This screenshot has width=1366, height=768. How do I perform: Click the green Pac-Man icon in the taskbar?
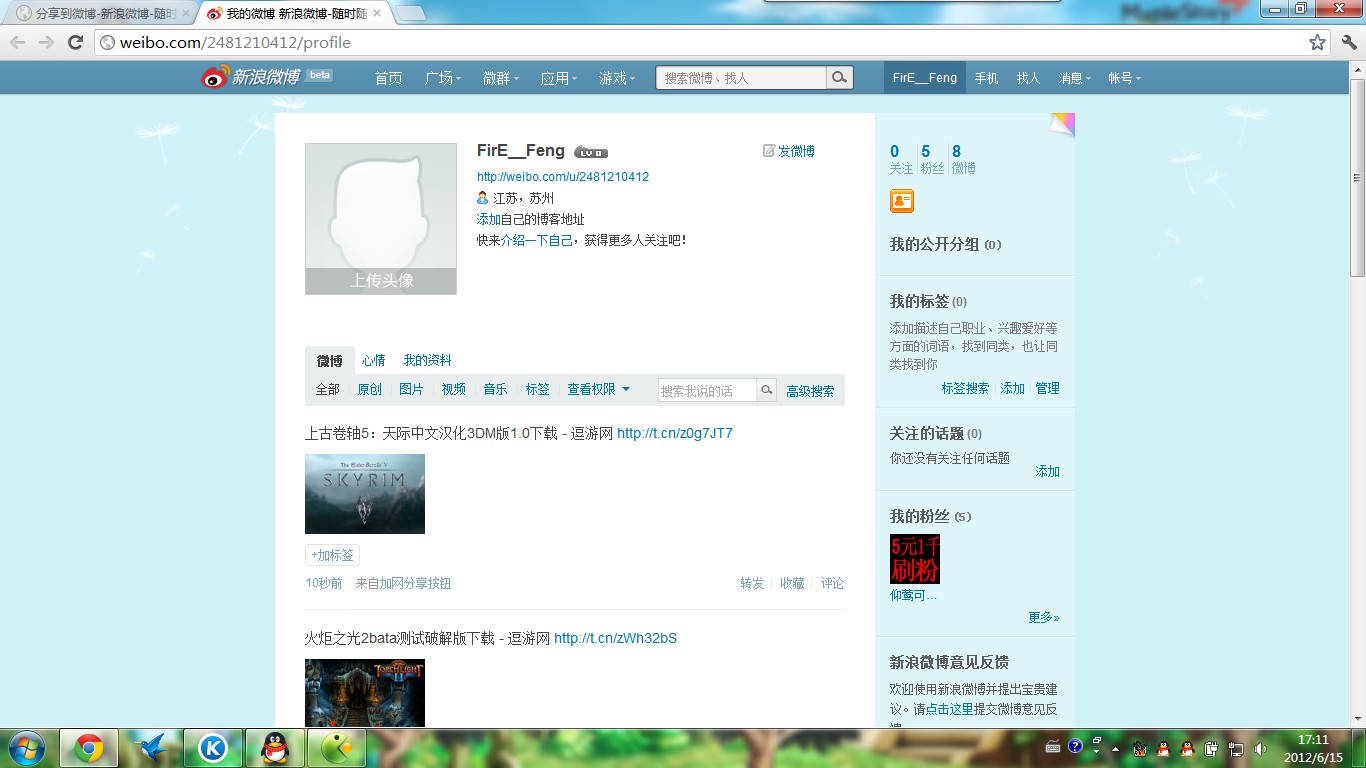click(x=337, y=748)
